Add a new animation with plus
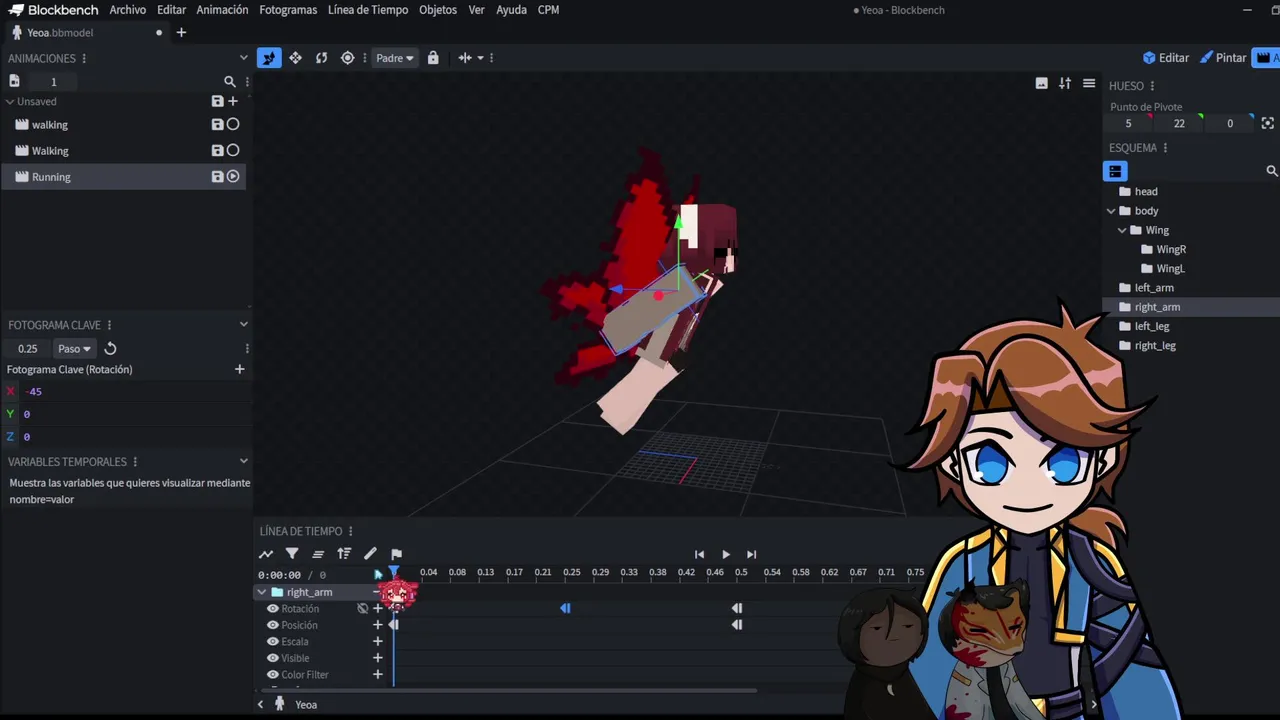This screenshot has height=720, width=1280. point(233,101)
